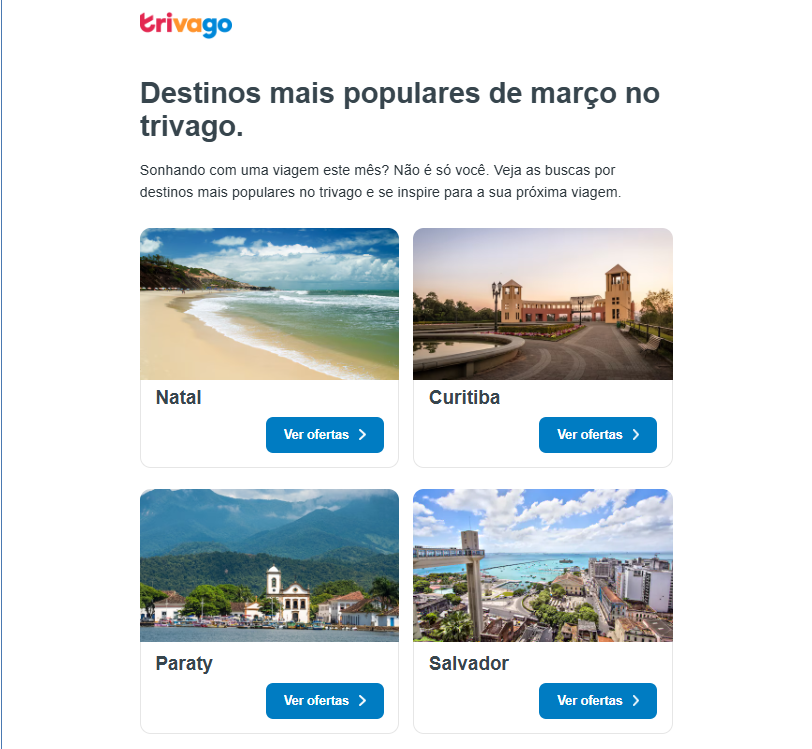This screenshot has height=749, width=812.
Task: Click Ver ofertas button for Curitiba
Action: [598, 435]
